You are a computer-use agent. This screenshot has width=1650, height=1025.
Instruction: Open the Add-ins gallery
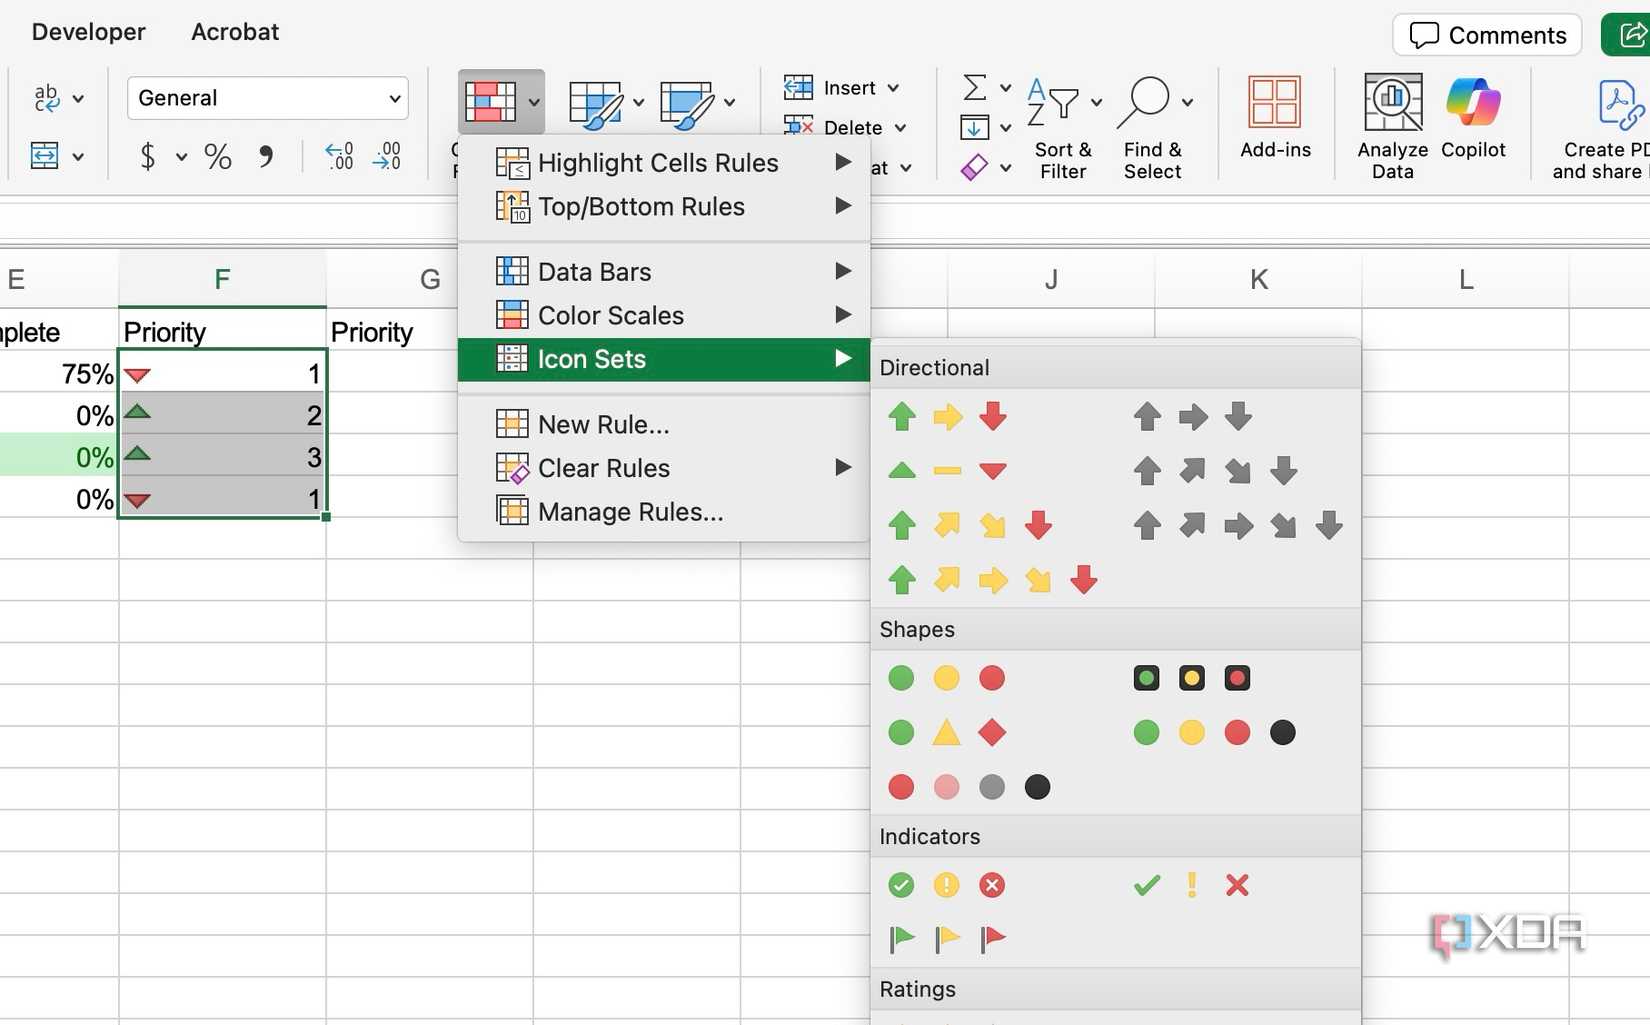click(x=1274, y=115)
